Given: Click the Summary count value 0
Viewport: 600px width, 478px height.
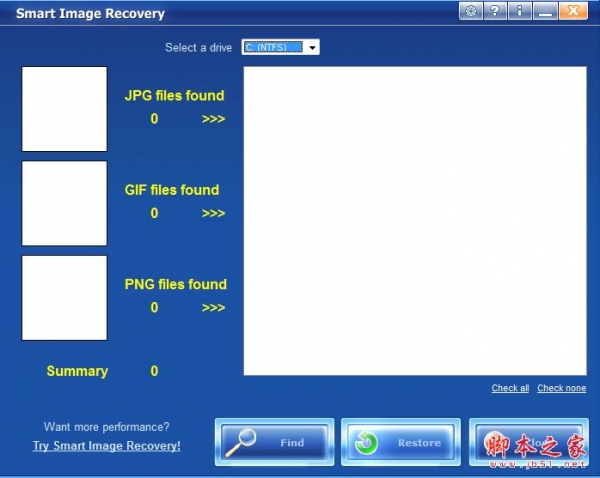Looking at the screenshot, I should [154, 371].
